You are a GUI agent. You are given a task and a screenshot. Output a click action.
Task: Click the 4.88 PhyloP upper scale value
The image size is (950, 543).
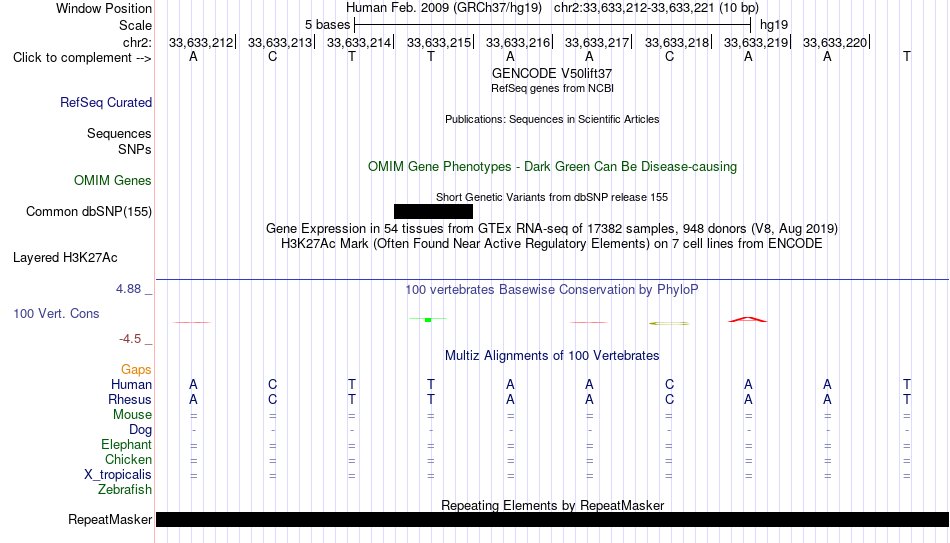[x=128, y=289]
